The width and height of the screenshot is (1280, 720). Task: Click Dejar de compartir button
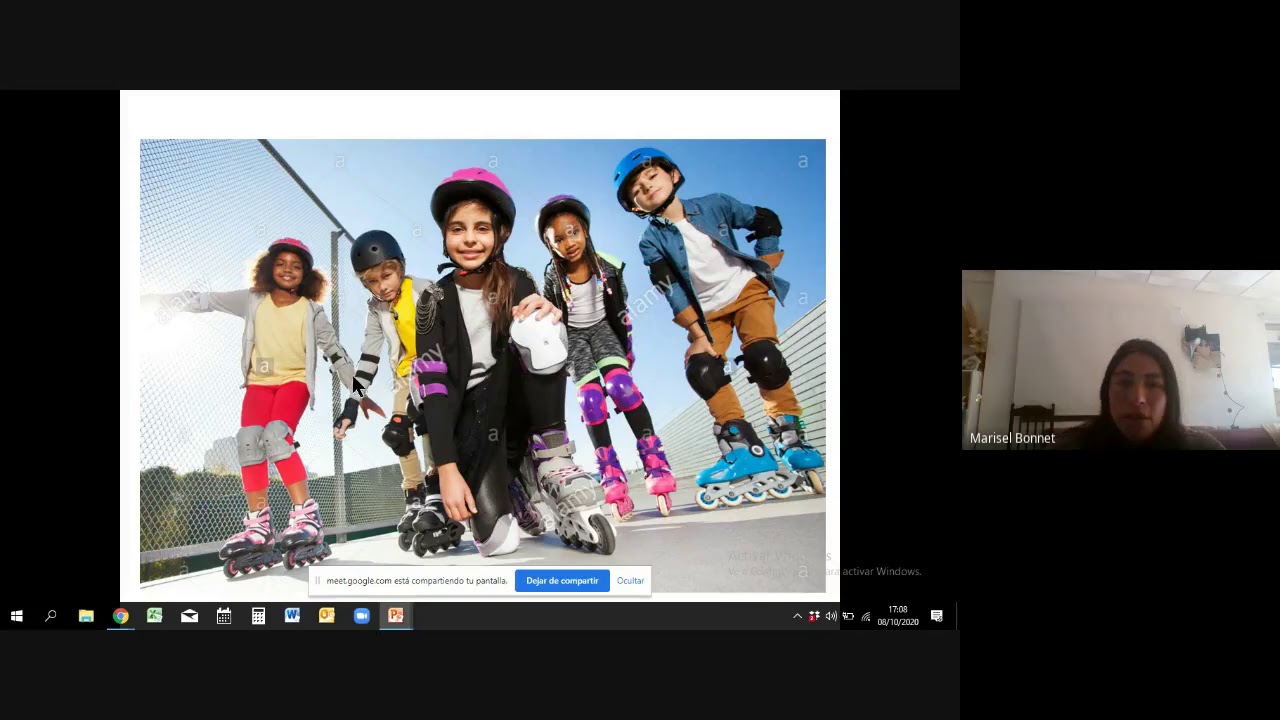(562, 581)
